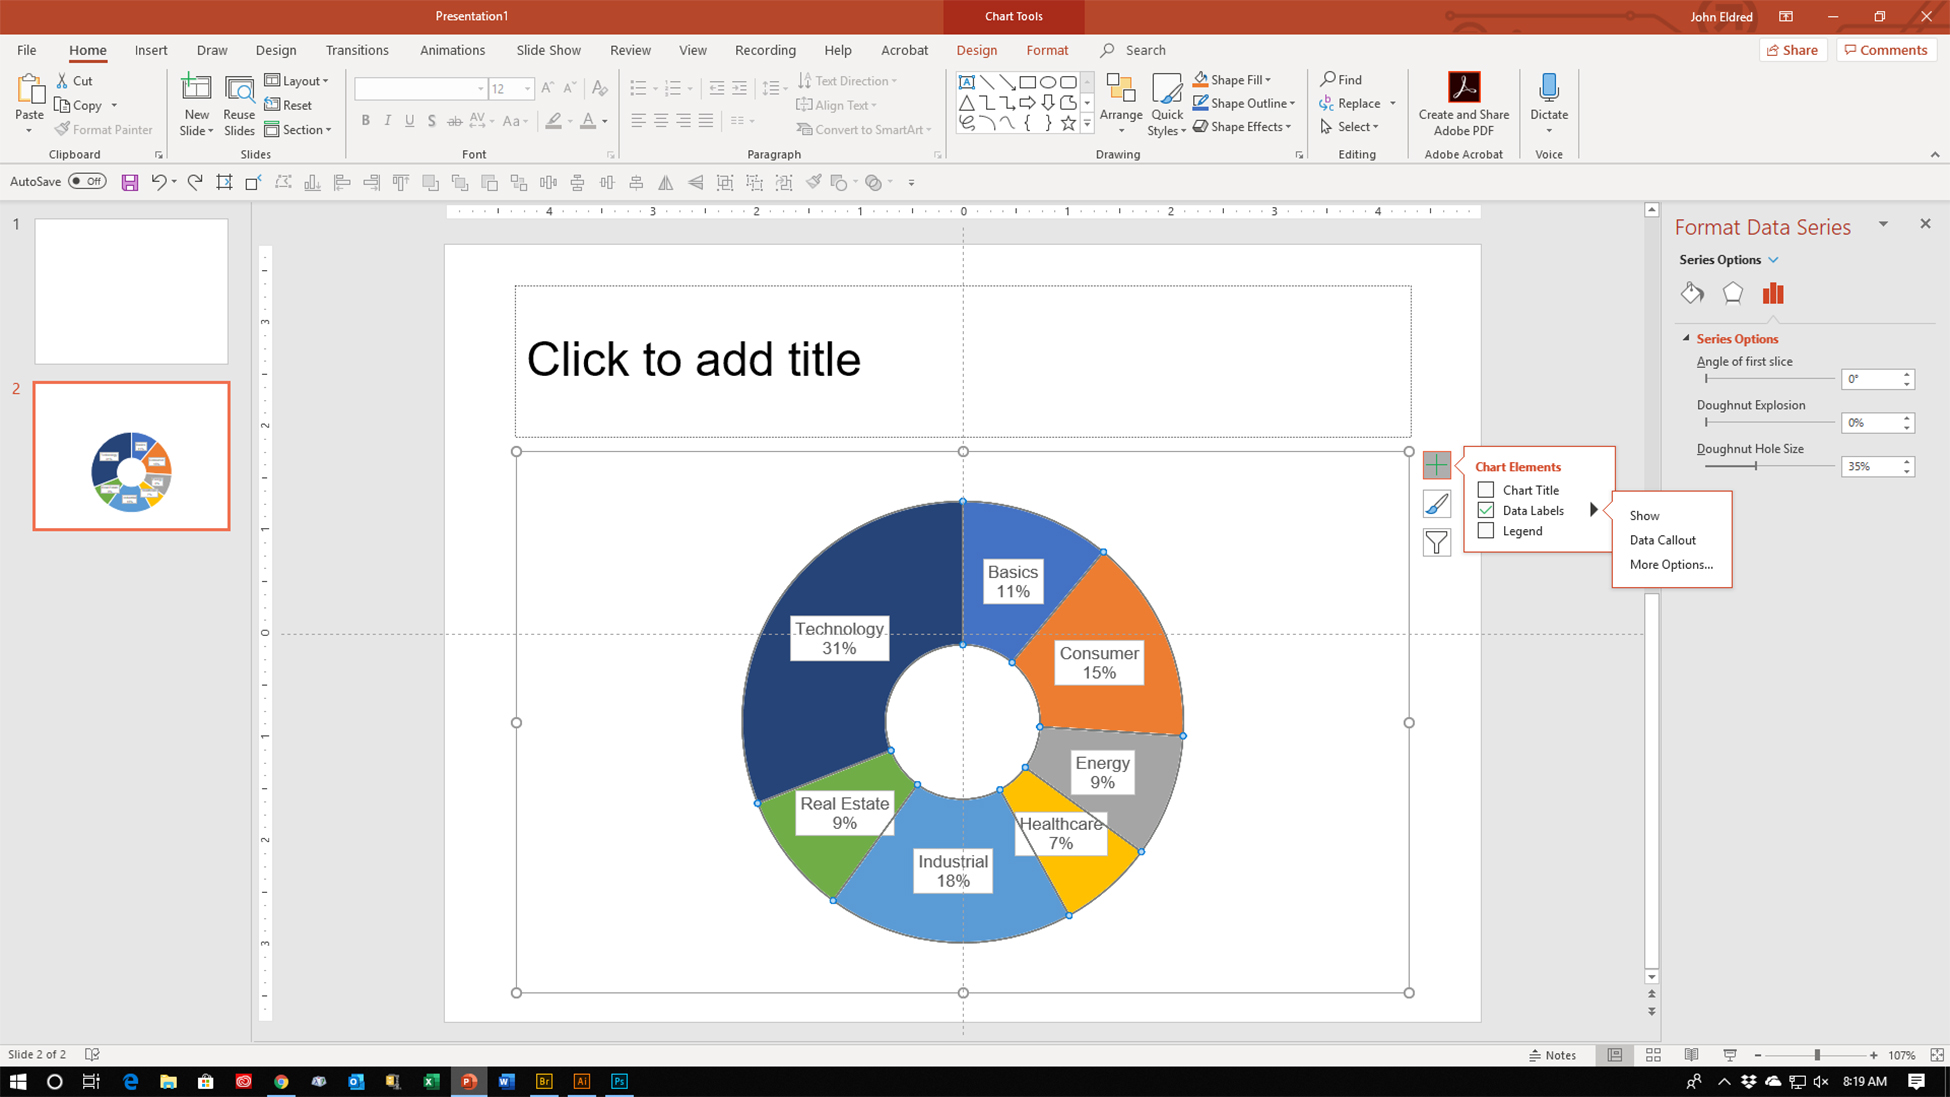Click the Italic formatting icon
The height and width of the screenshot is (1097, 1950).
click(388, 121)
